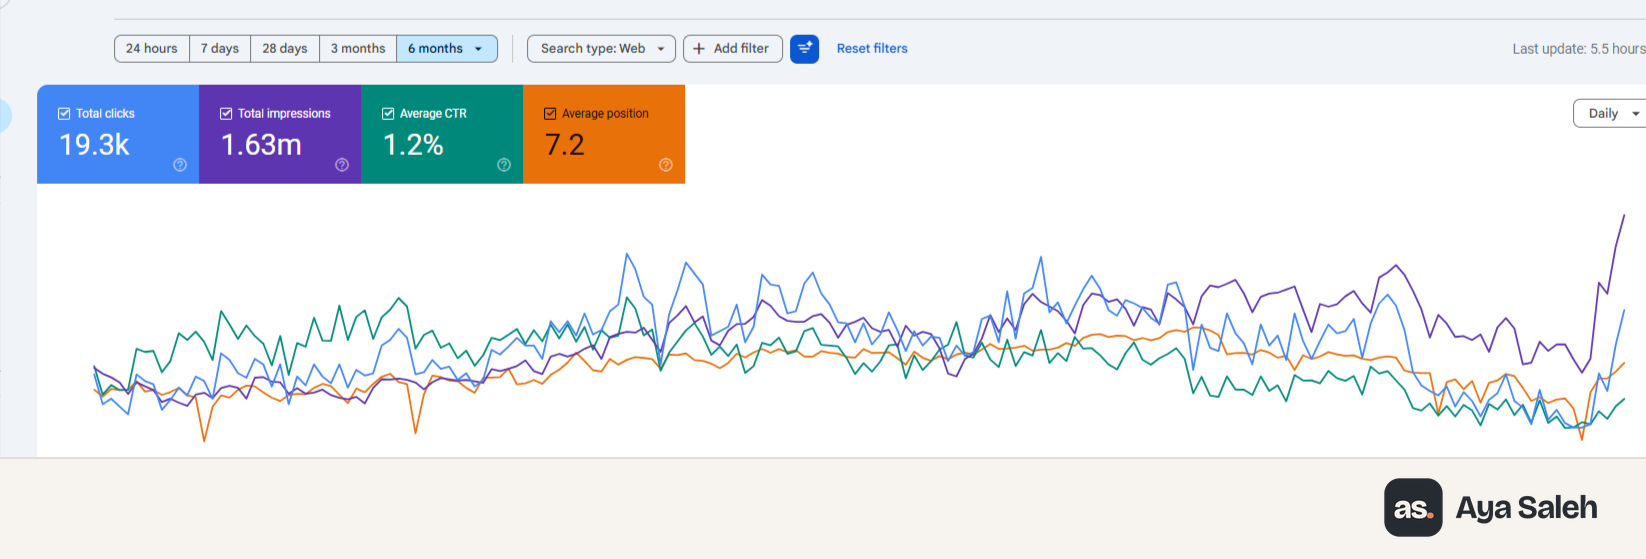This screenshot has width=1646, height=559.
Task: Click the 1.2% CTR value
Action: pyautogui.click(x=413, y=145)
